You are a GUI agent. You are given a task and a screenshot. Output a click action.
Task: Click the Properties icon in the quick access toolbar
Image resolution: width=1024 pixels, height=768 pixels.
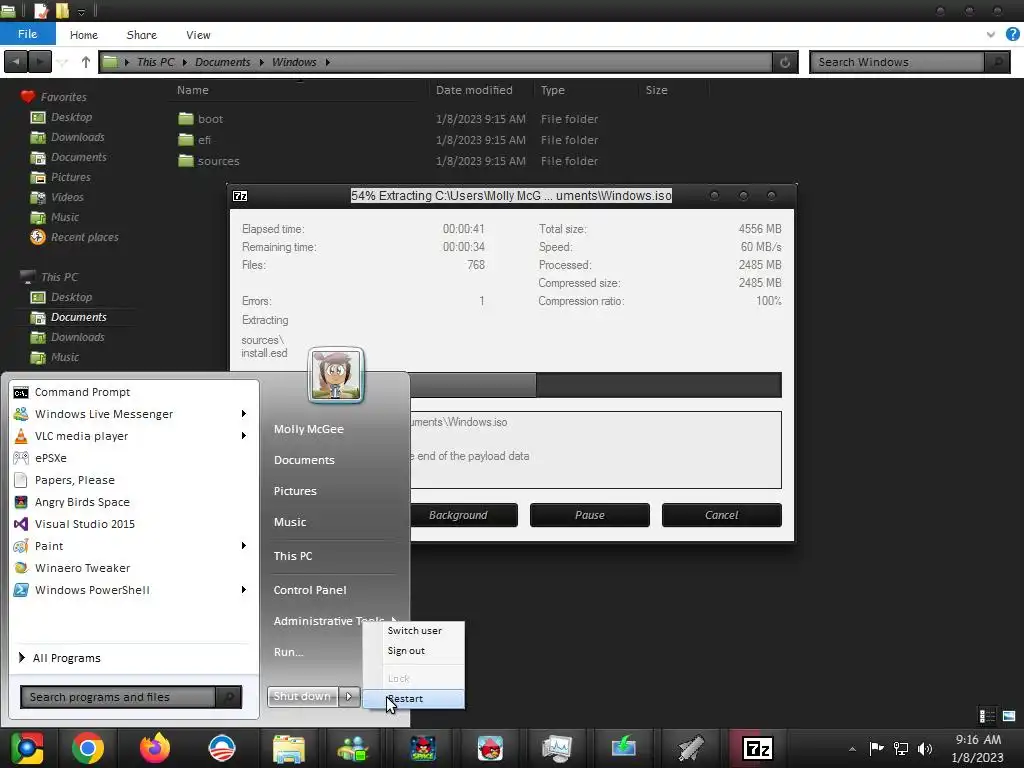pos(41,10)
